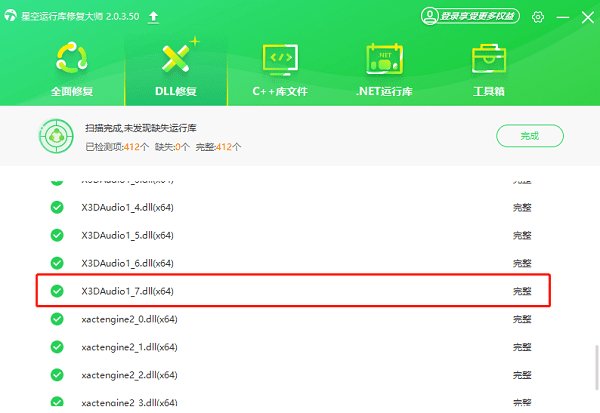Image resolution: width=600 pixels, height=413 pixels.
Task: Open the 工具箱 toolbox tab
Action: point(489,70)
